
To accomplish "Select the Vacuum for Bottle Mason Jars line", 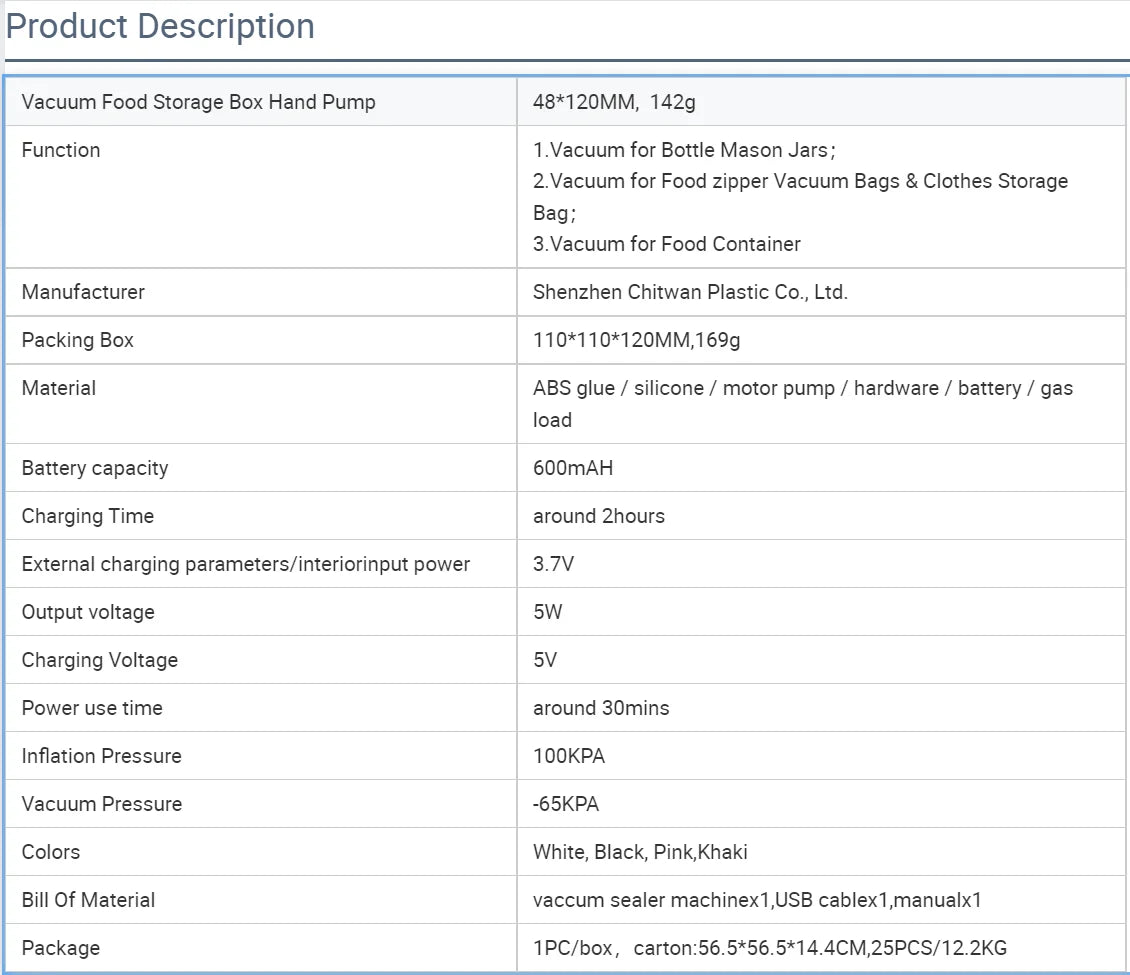I will [683, 150].
